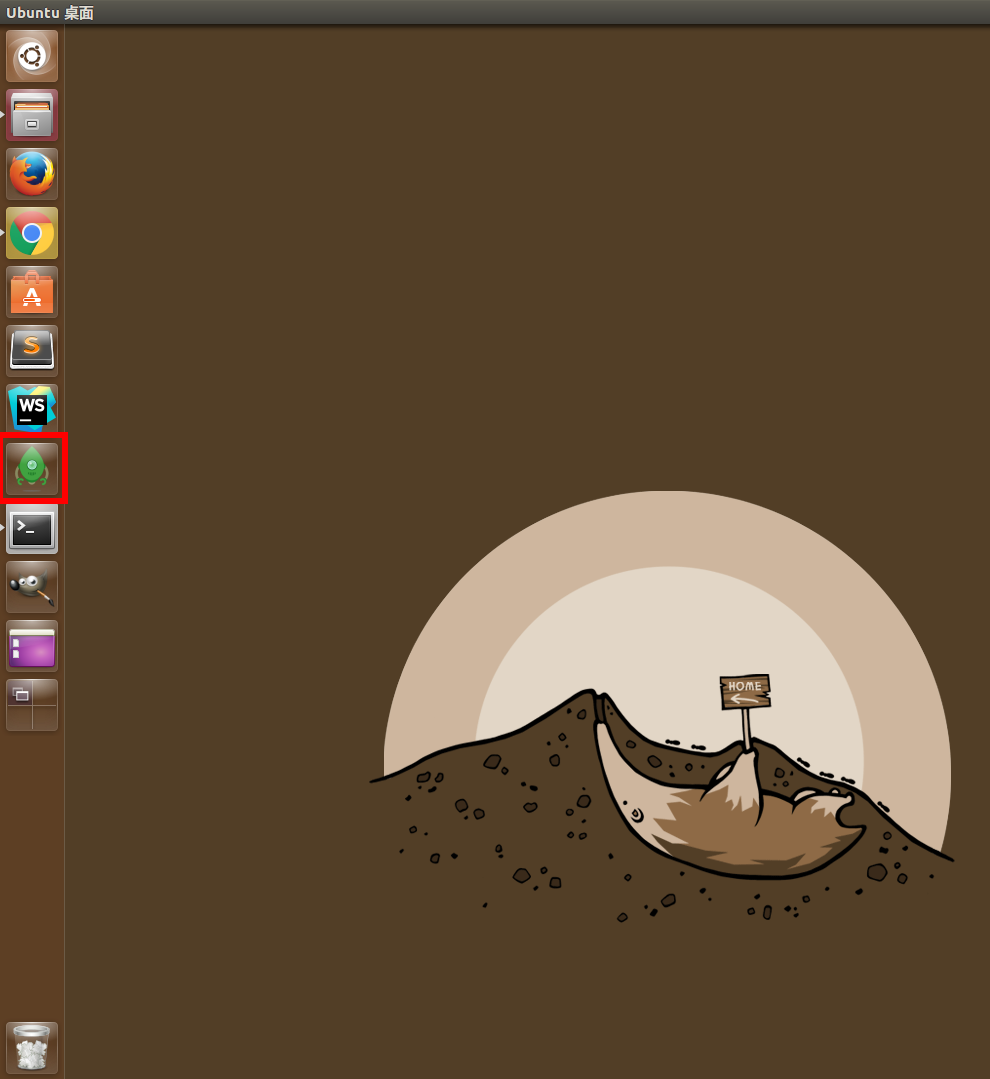Launch Robomongo green rocket icon
The image size is (990, 1079).
32,468
